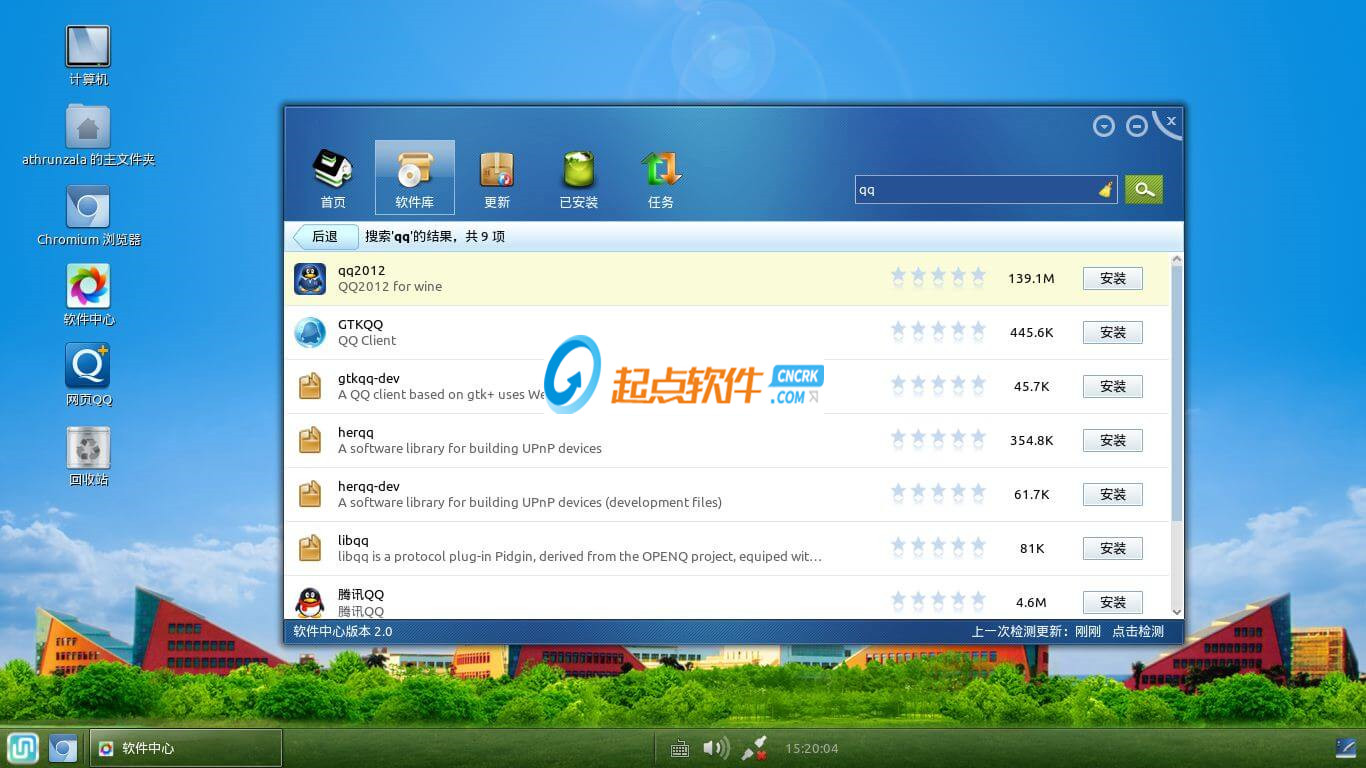Open the 更新 updates tab

click(x=497, y=179)
